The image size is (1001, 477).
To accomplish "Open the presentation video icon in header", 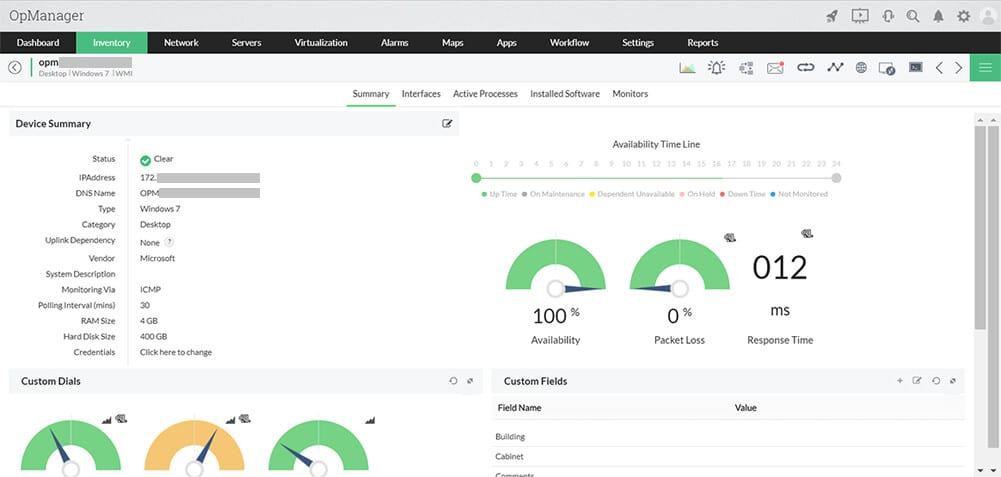I will (x=860, y=16).
